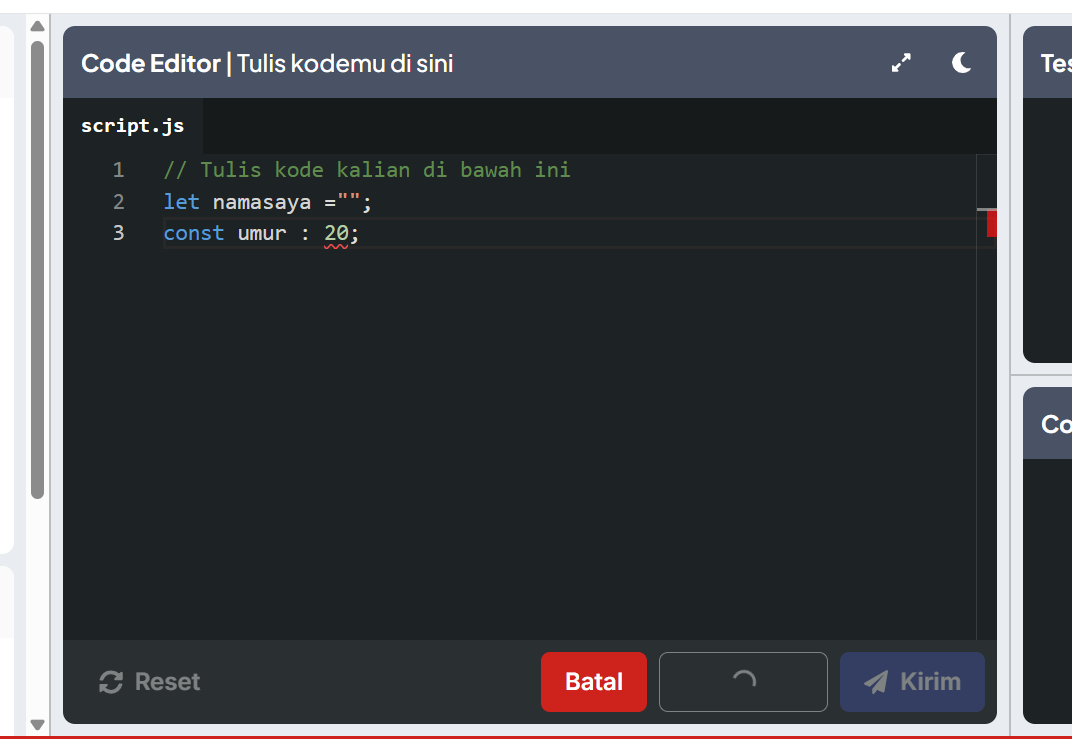This screenshot has width=1072, height=739.
Task: Toggle dark mode with the moon icon
Action: click(961, 63)
